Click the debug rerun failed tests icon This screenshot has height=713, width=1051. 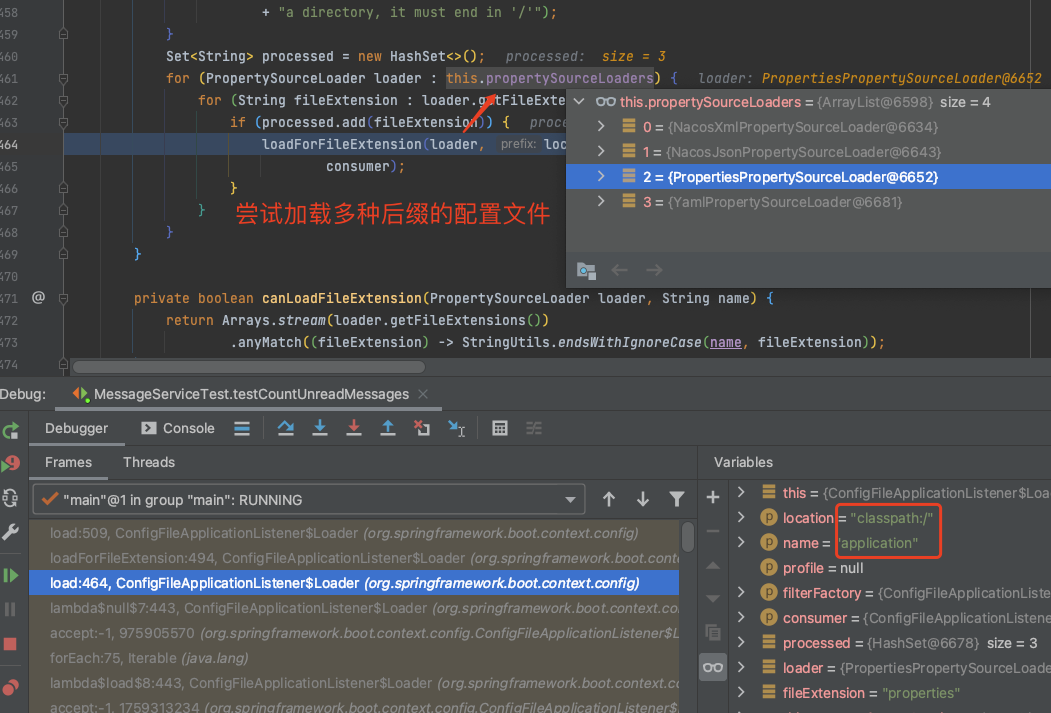[11, 463]
